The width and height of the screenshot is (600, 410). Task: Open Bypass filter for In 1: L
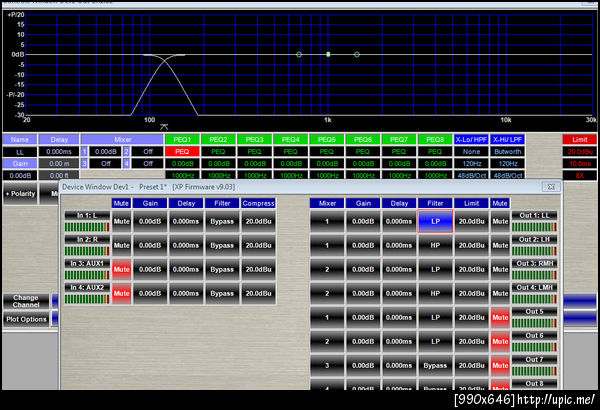point(222,221)
